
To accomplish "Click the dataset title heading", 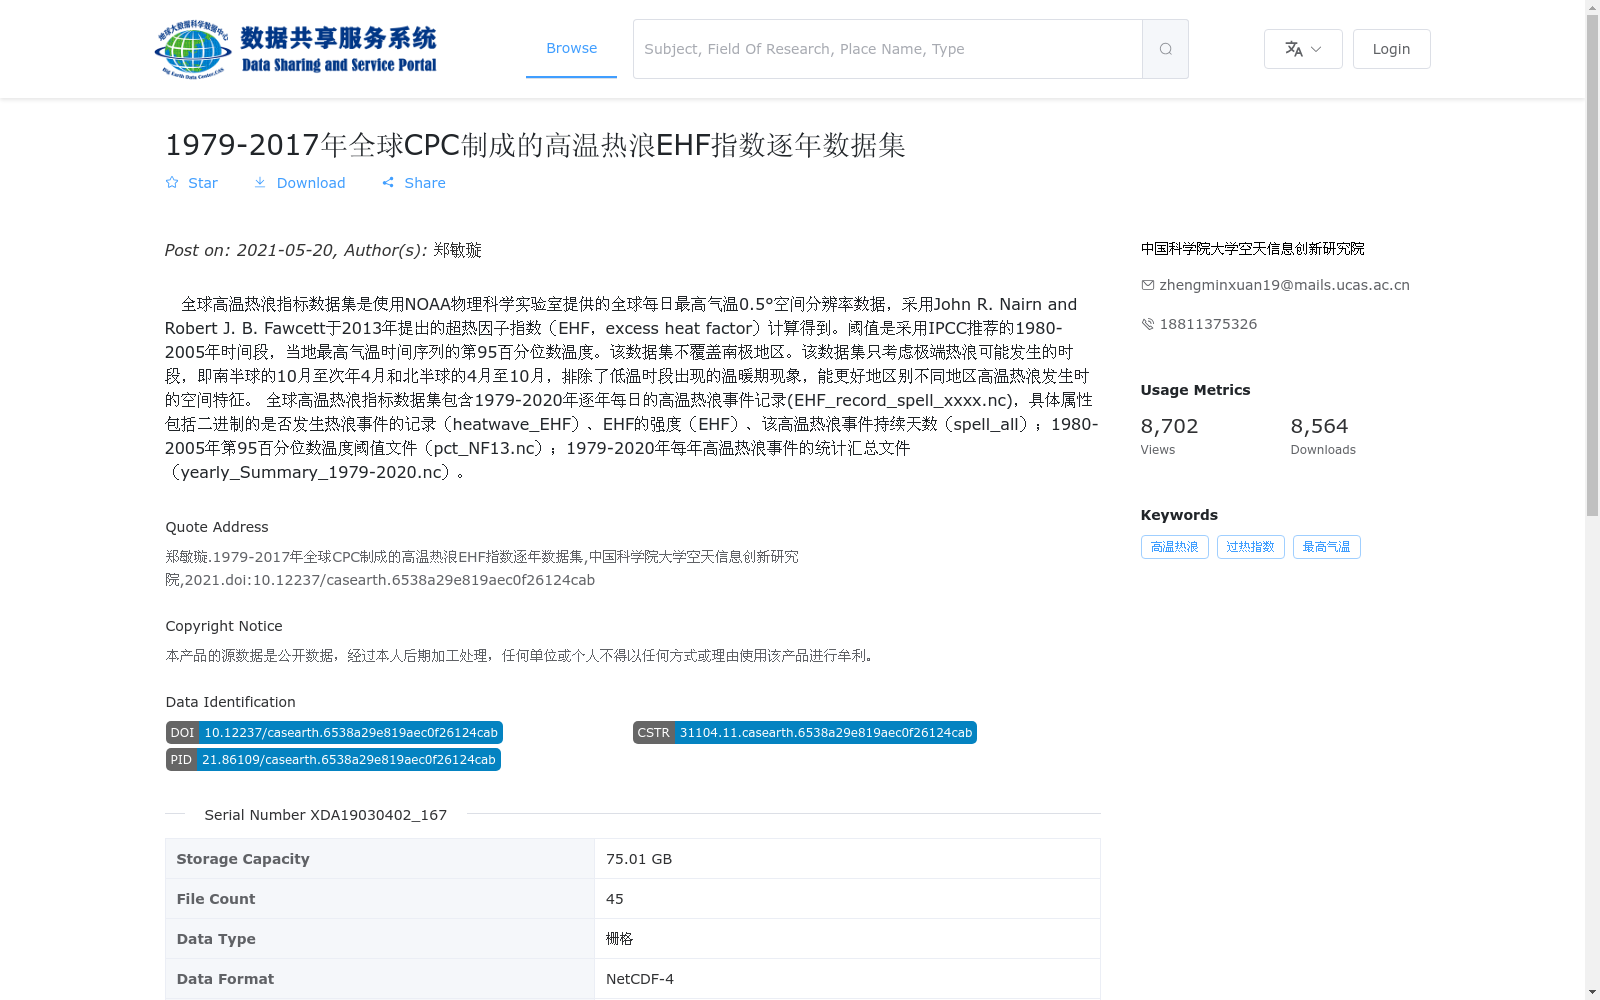I will pos(535,145).
